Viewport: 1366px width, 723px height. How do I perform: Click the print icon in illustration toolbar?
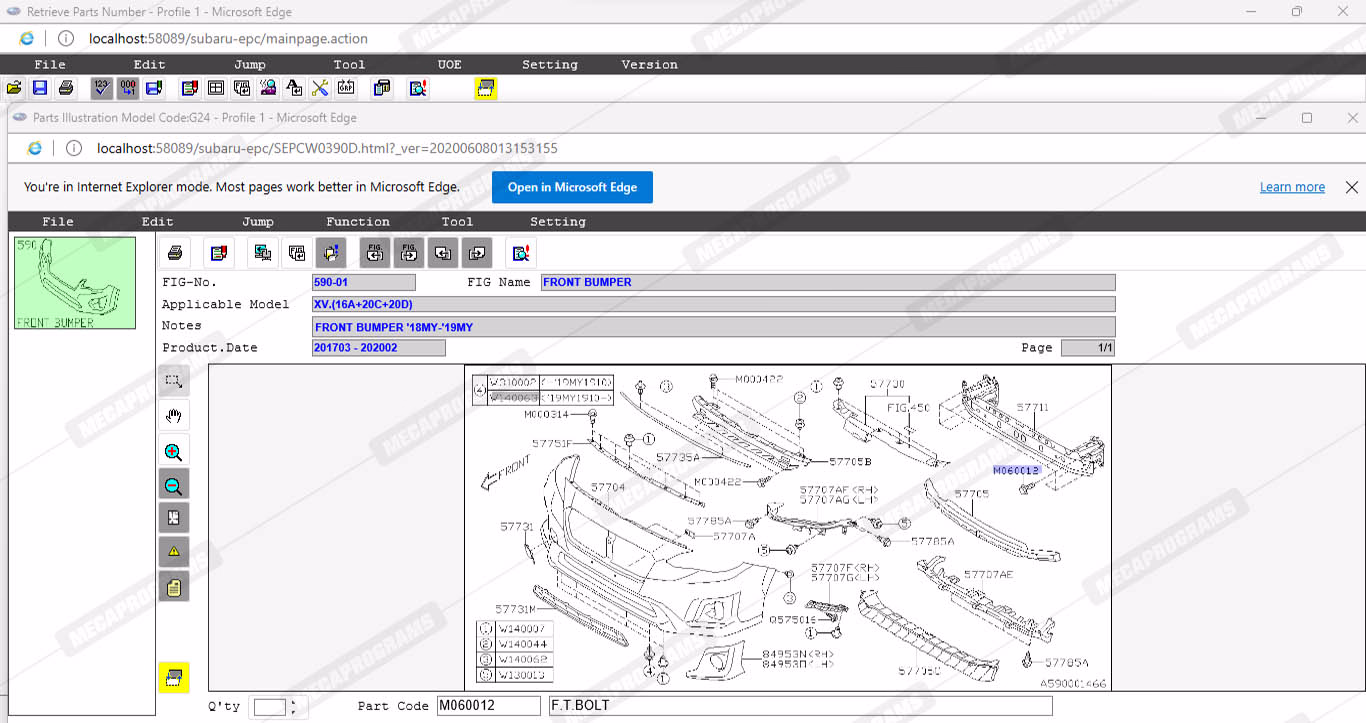tap(175, 253)
